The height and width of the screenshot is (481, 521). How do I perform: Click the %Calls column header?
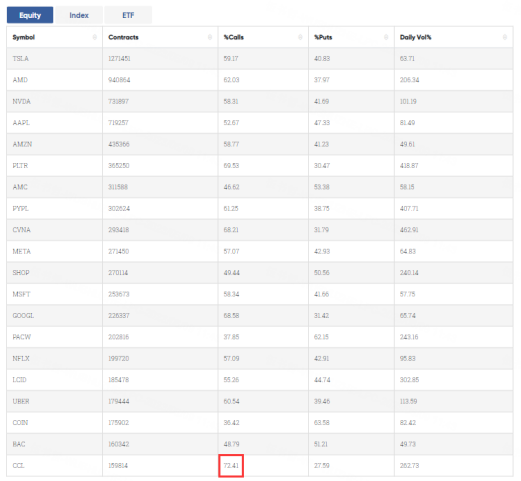point(263,37)
